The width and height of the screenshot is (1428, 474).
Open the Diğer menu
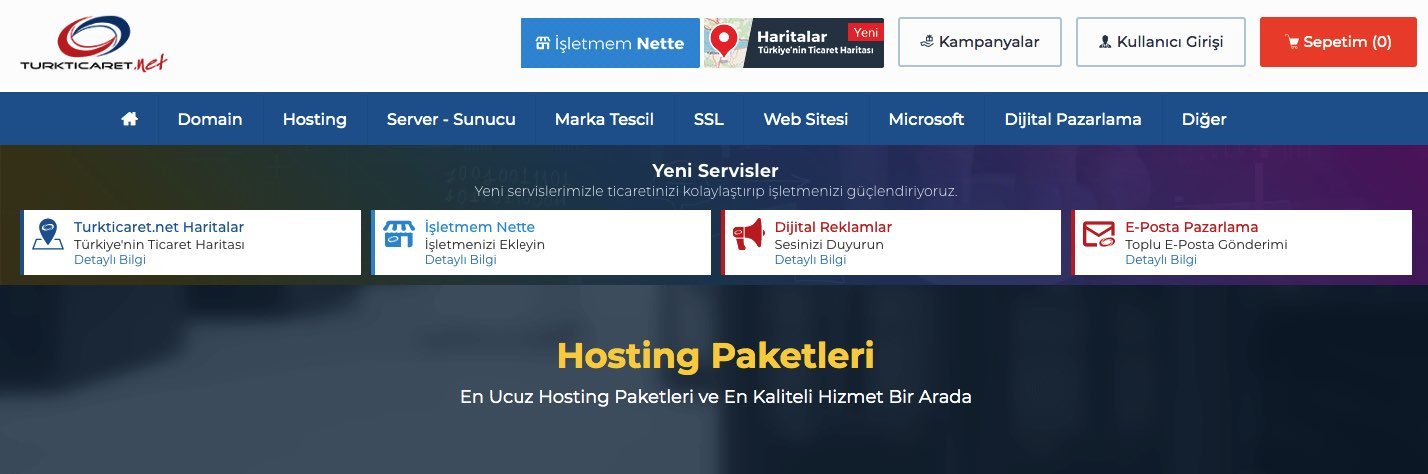[1204, 119]
